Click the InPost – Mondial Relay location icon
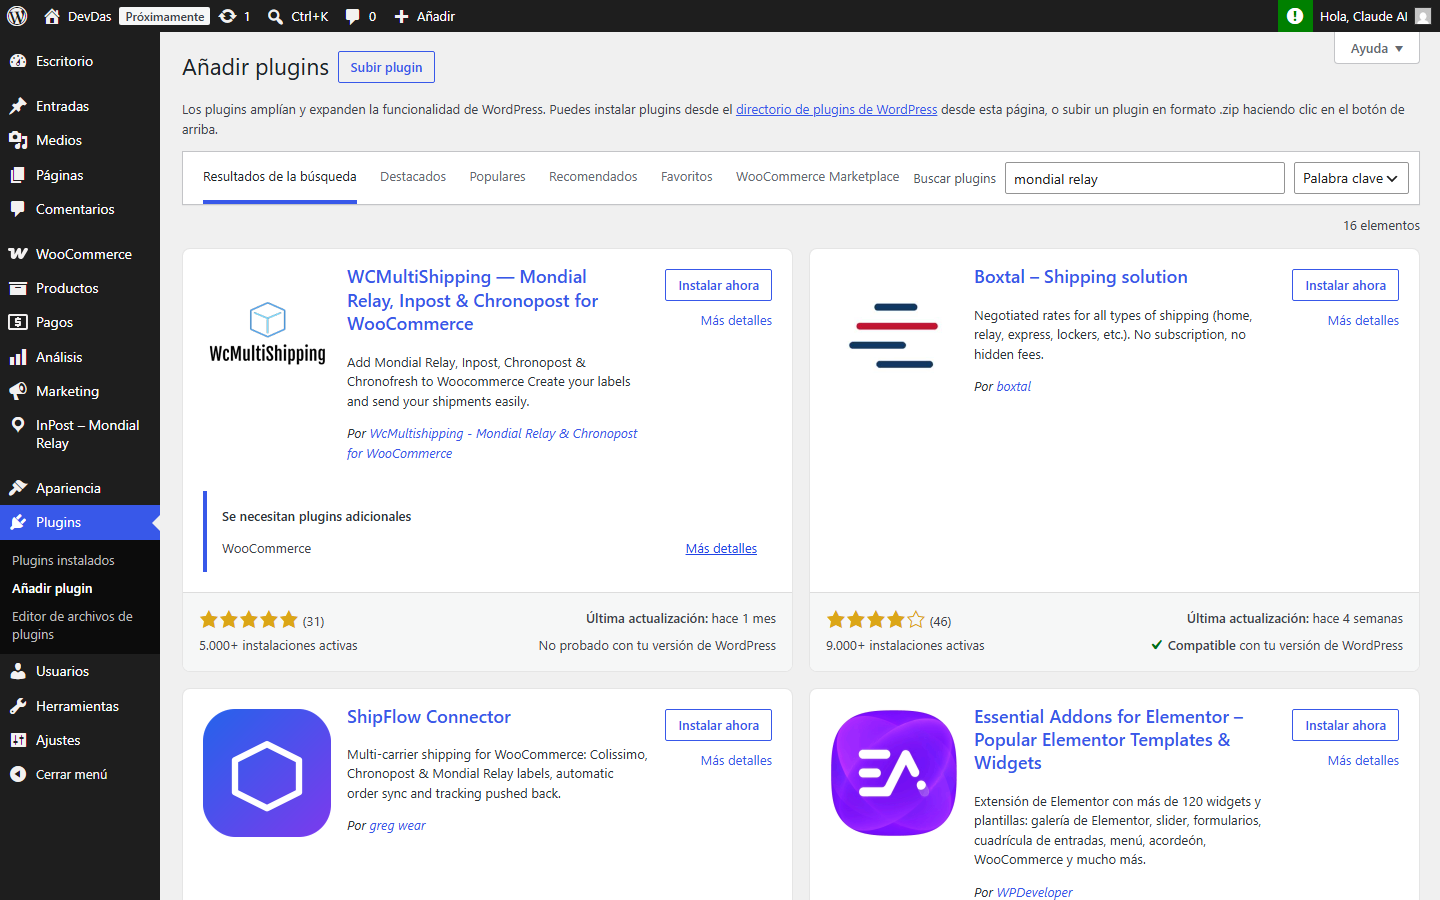Screen dimensions: 1440x900 (x=18, y=425)
